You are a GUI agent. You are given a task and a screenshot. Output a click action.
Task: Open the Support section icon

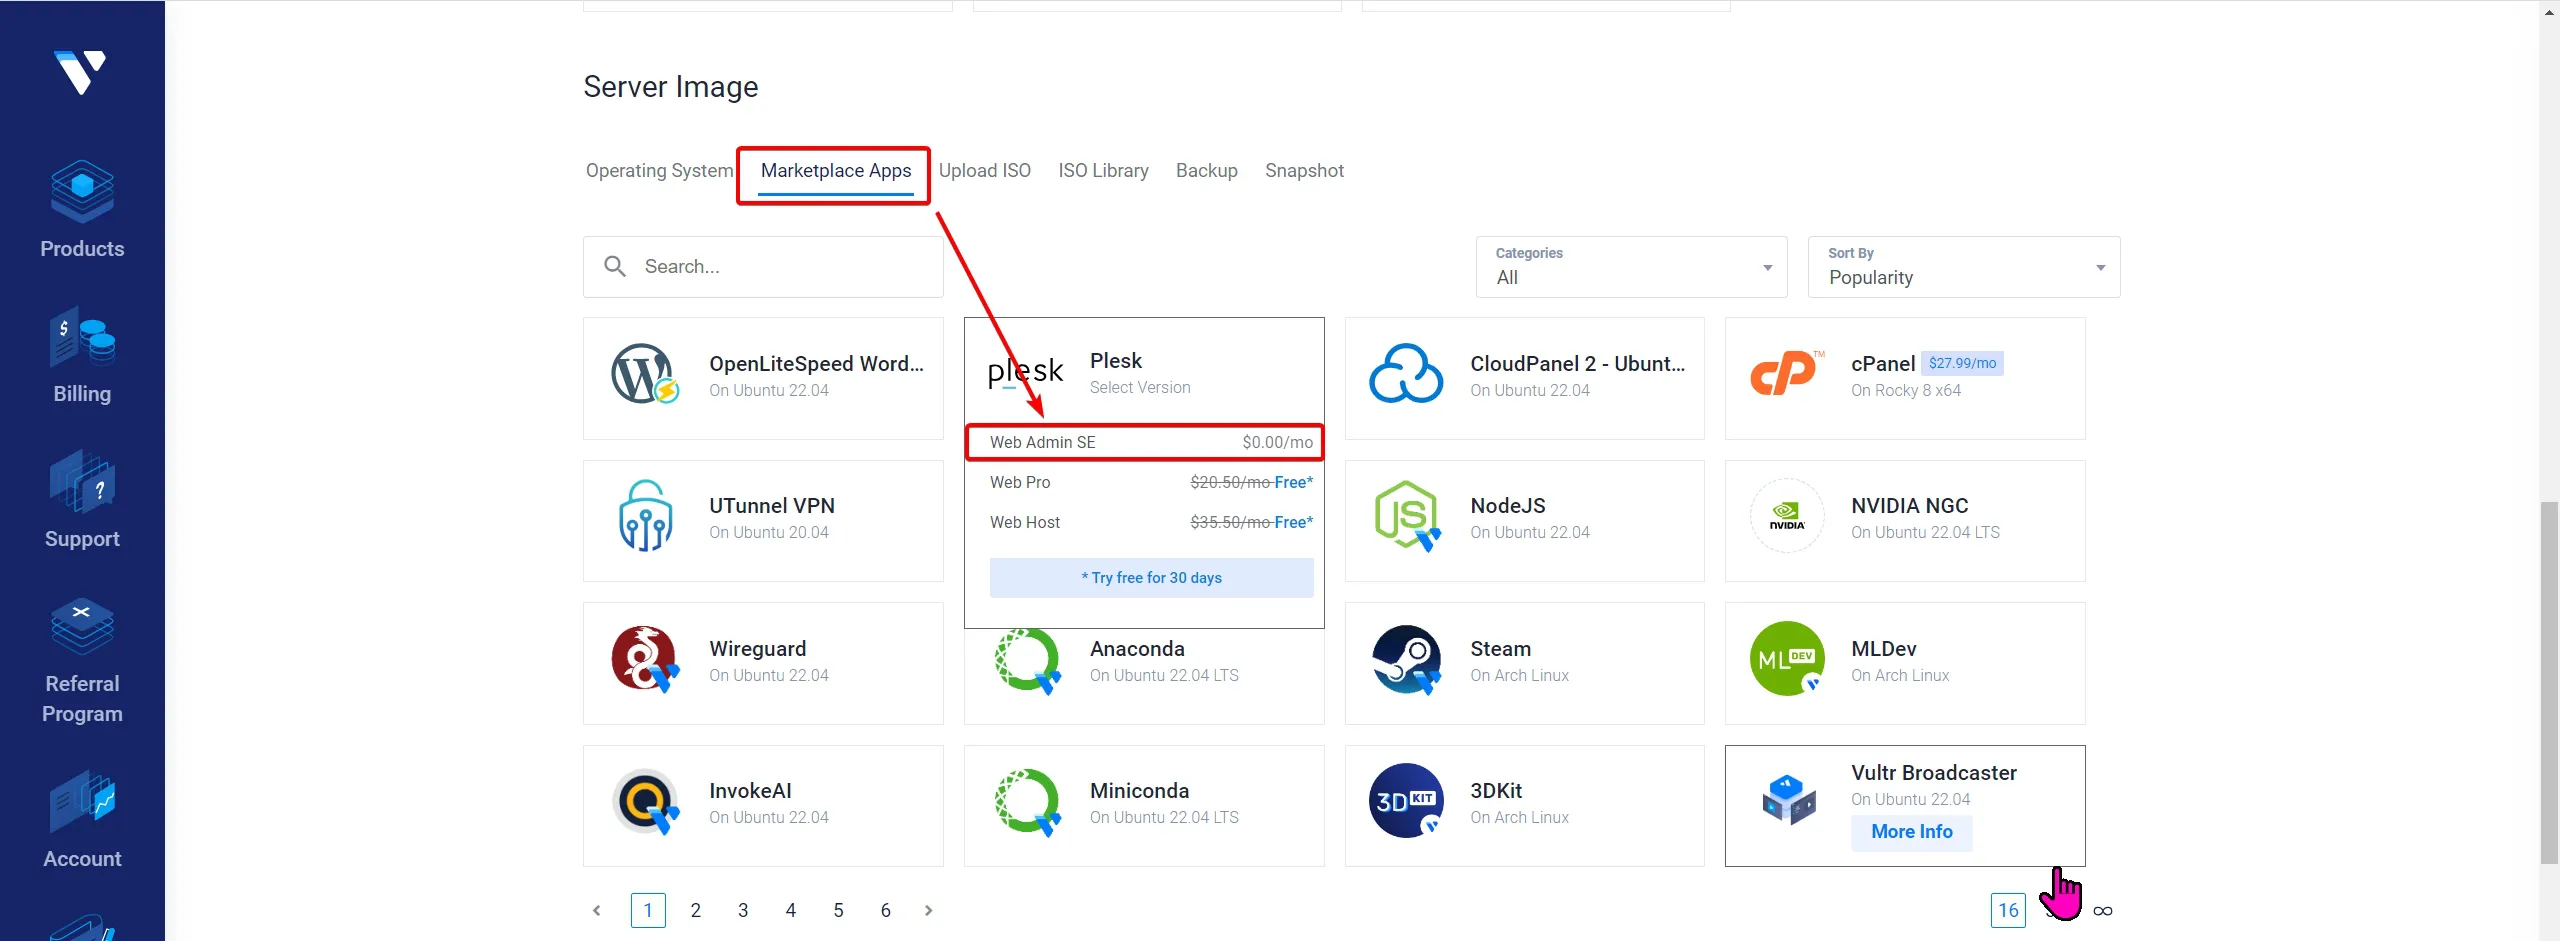click(82, 482)
